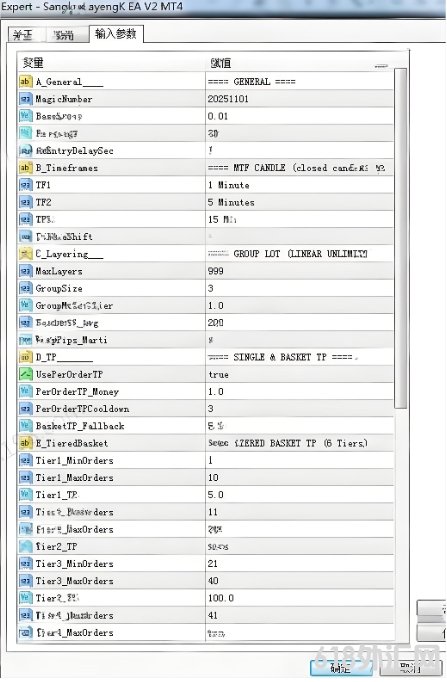Select the TF1 parameter icon
Image resolution: width=447 pixels, height=682 pixels.
(x=25, y=185)
